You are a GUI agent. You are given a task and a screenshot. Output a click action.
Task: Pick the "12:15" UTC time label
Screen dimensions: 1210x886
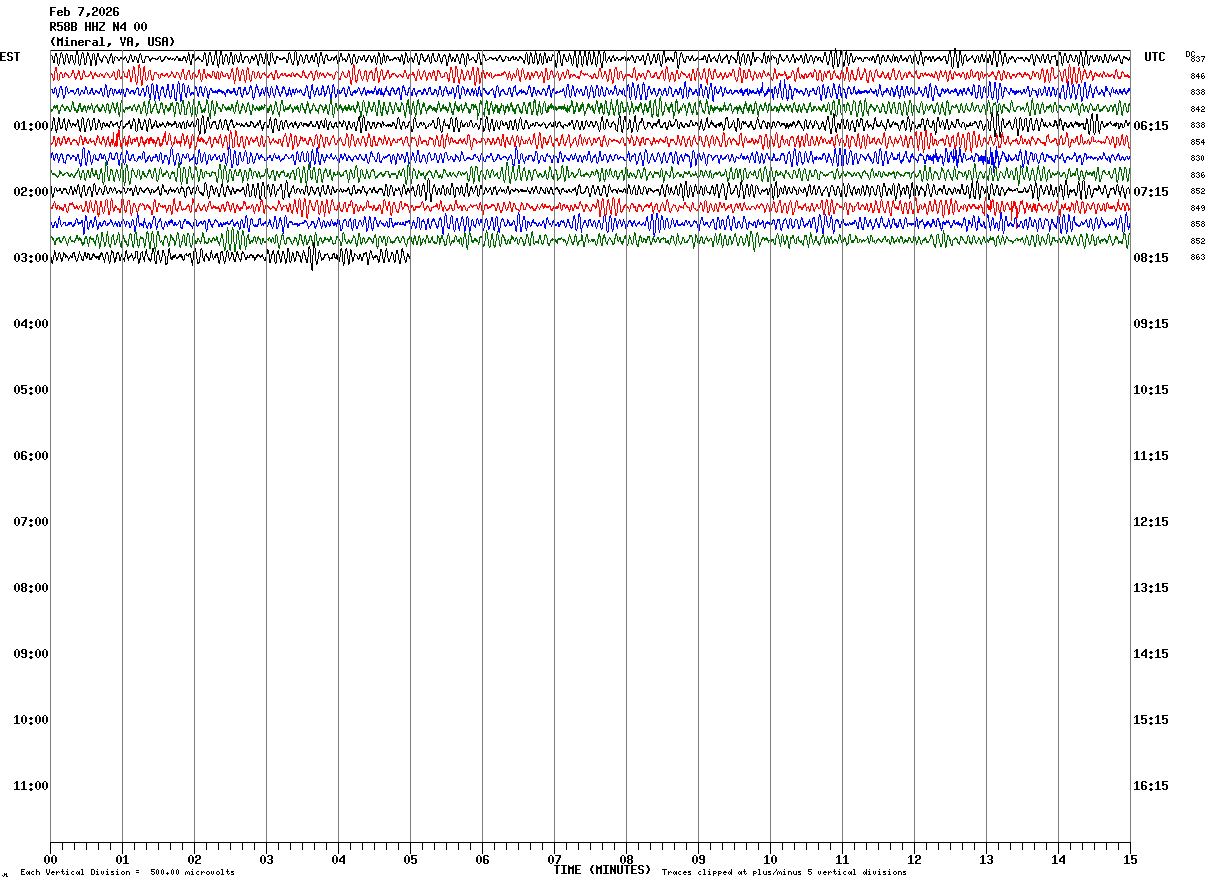point(1151,522)
